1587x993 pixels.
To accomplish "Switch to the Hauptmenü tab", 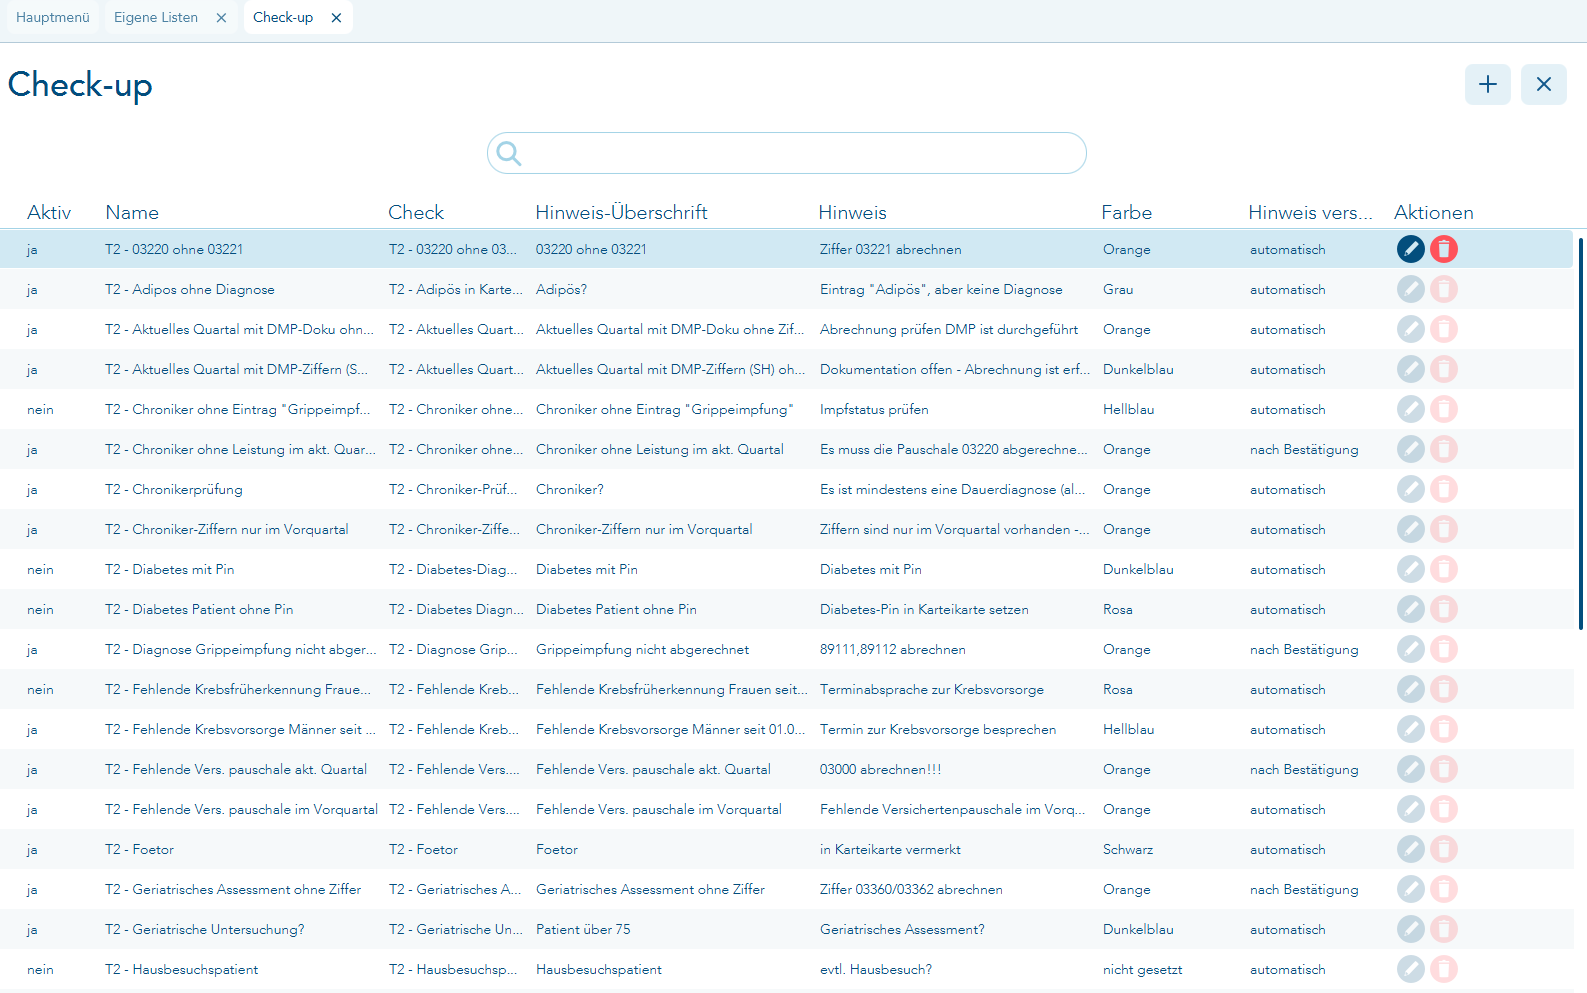I will tap(53, 18).
